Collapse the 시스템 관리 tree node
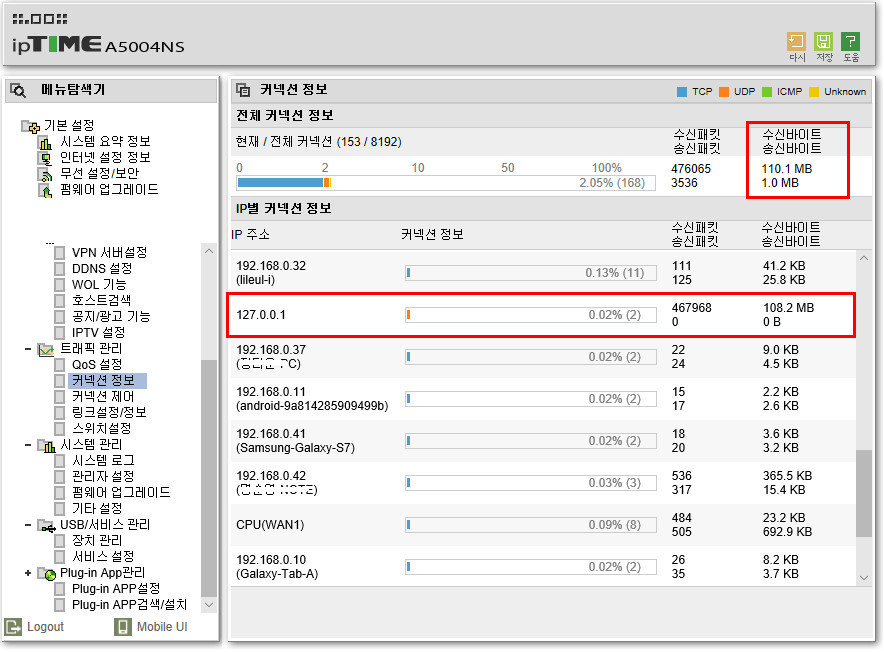This screenshot has width=884, height=652. point(28,446)
